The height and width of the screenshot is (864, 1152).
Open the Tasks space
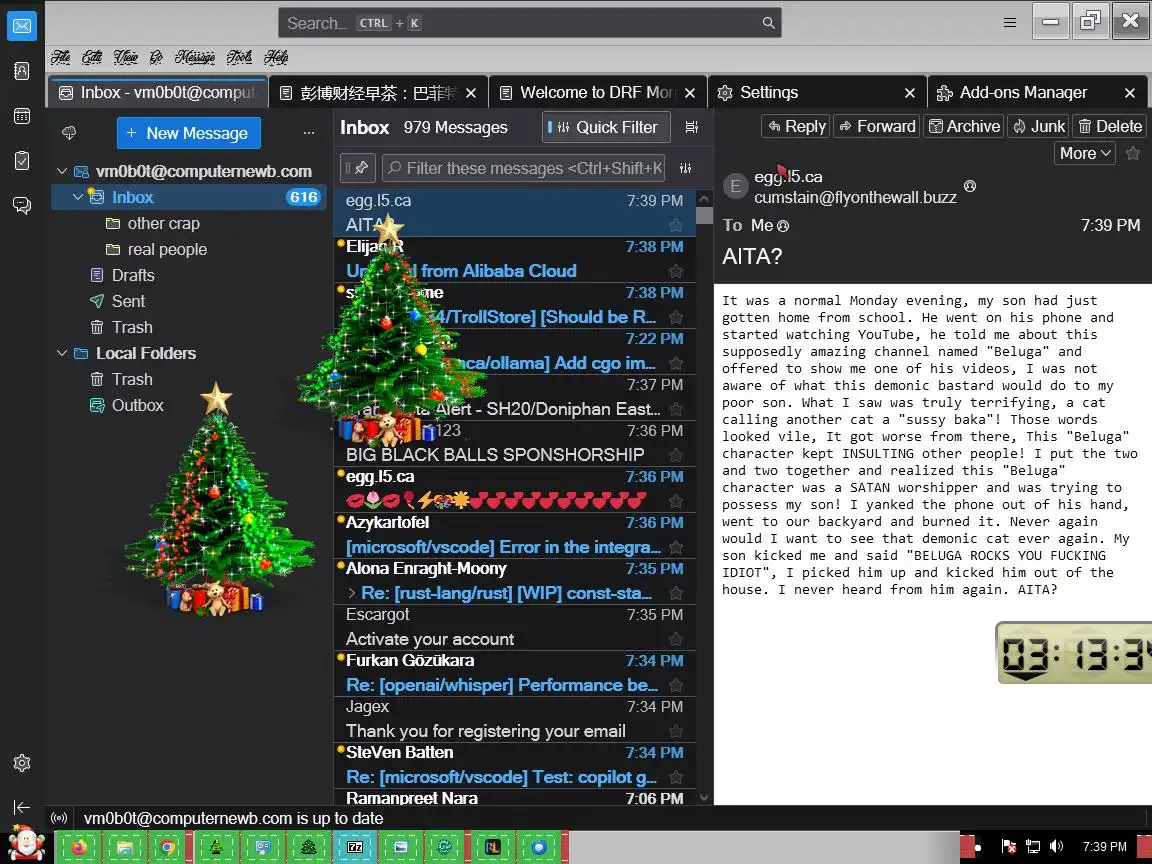(22, 160)
